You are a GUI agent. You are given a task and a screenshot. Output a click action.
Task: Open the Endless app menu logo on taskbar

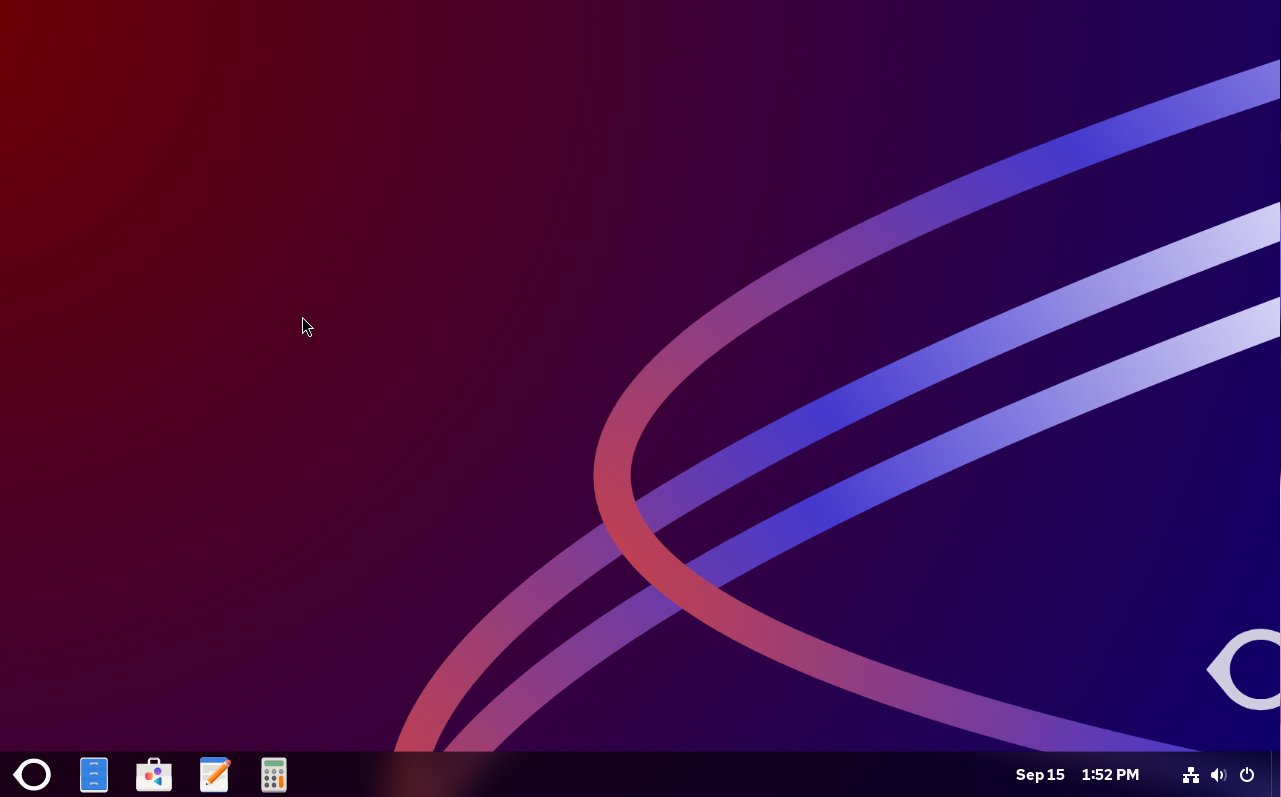click(x=32, y=775)
